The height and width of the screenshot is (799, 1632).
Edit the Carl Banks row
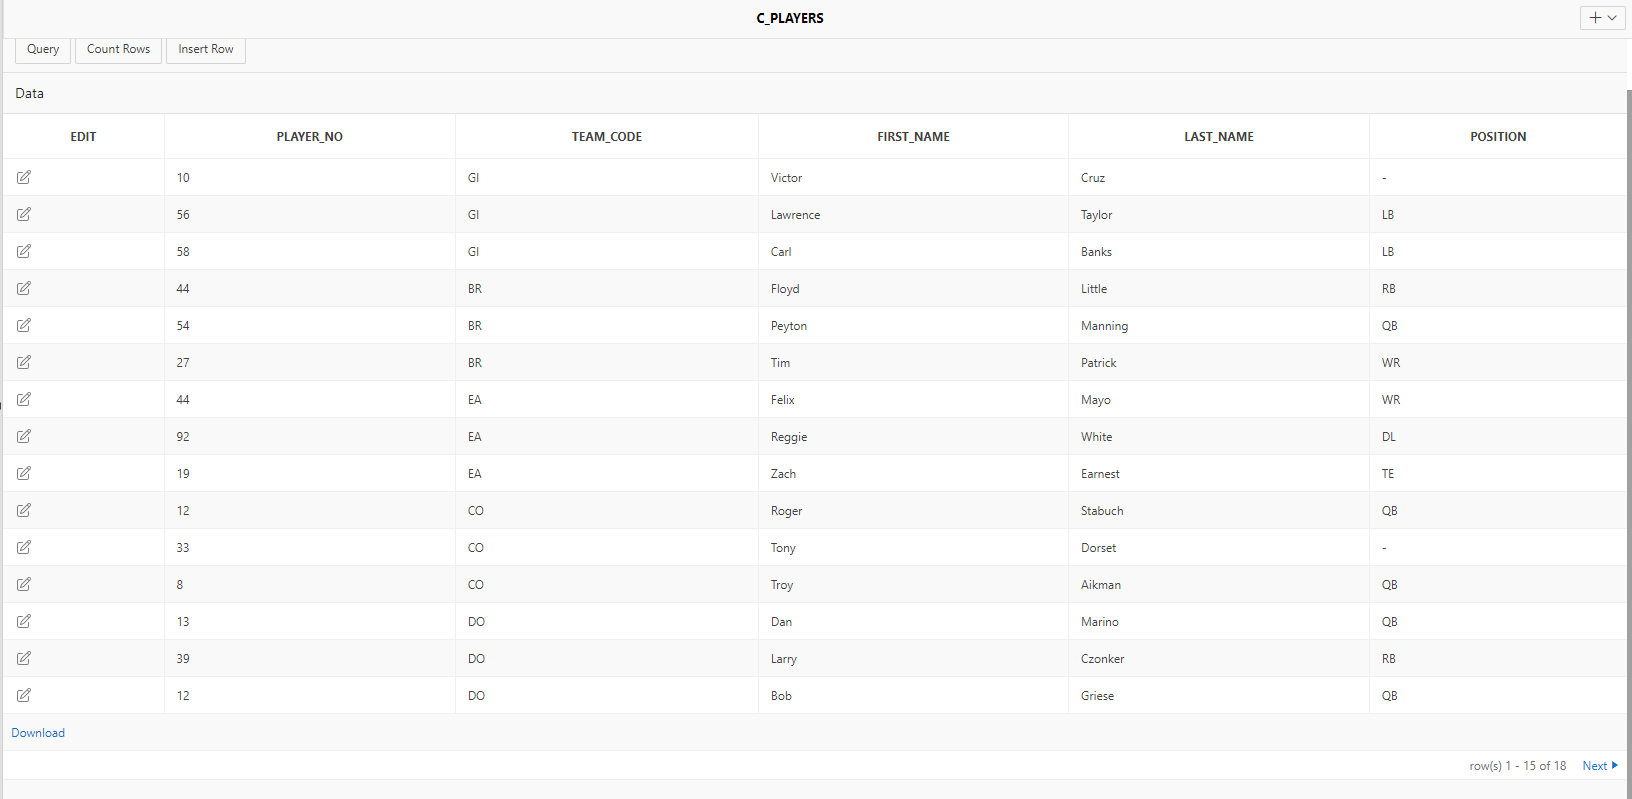(24, 251)
